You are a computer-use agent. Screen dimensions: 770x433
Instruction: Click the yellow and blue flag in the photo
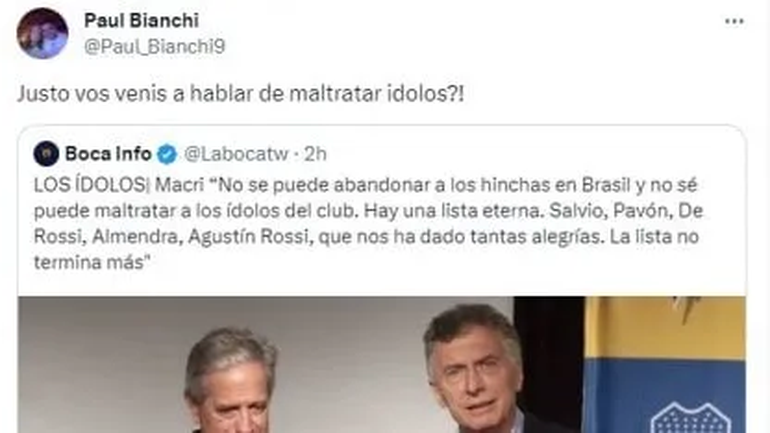coord(664,364)
